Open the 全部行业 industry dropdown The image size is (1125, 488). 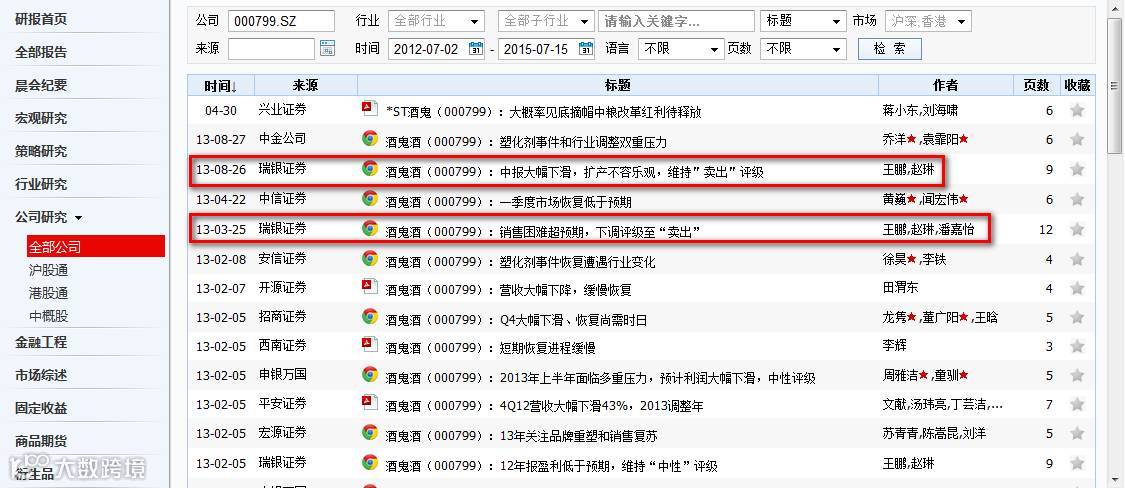point(436,22)
